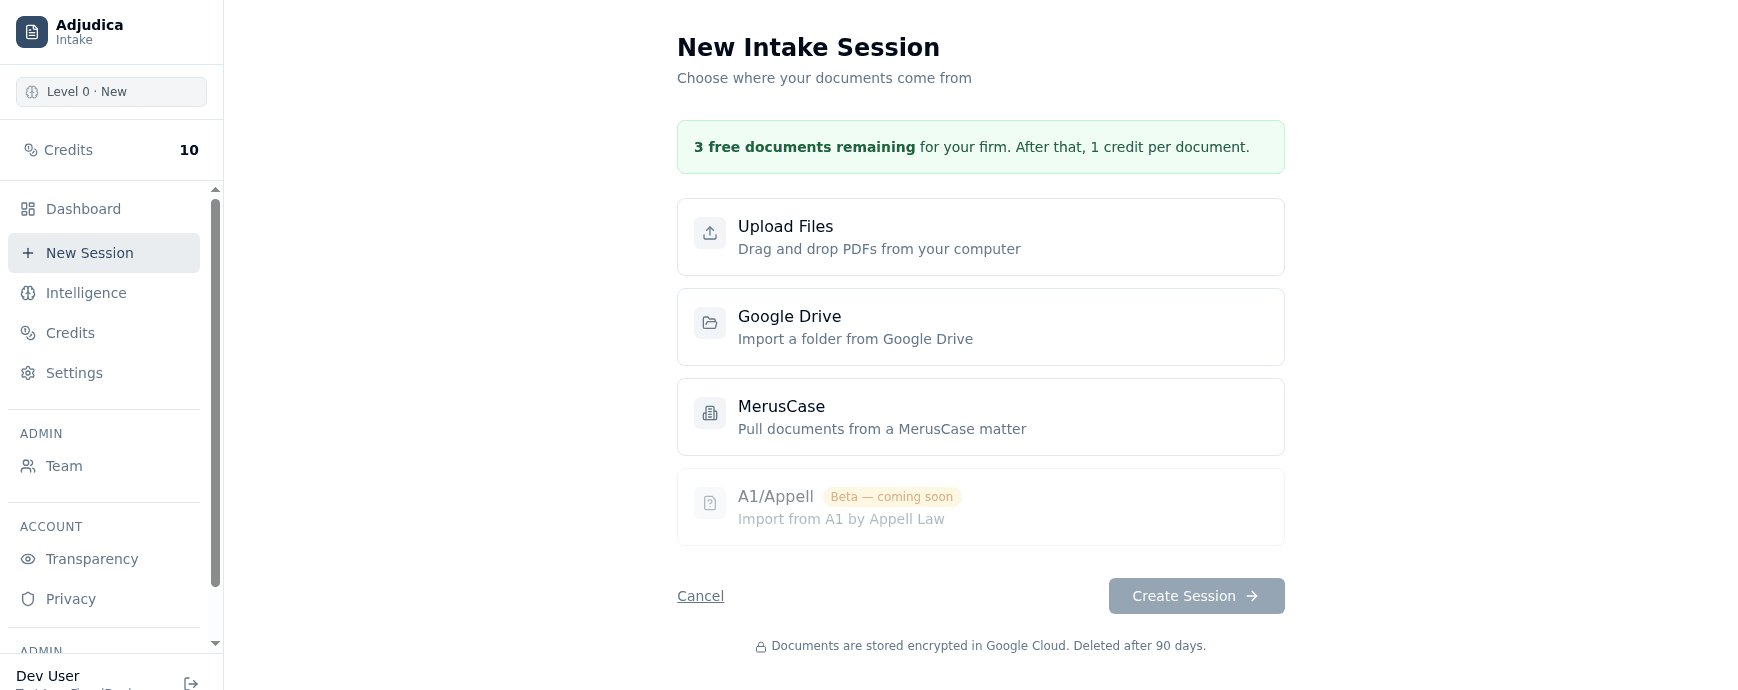Open Dashboard from the sidebar
The height and width of the screenshot is (690, 1738).
click(x=104, y=209)
